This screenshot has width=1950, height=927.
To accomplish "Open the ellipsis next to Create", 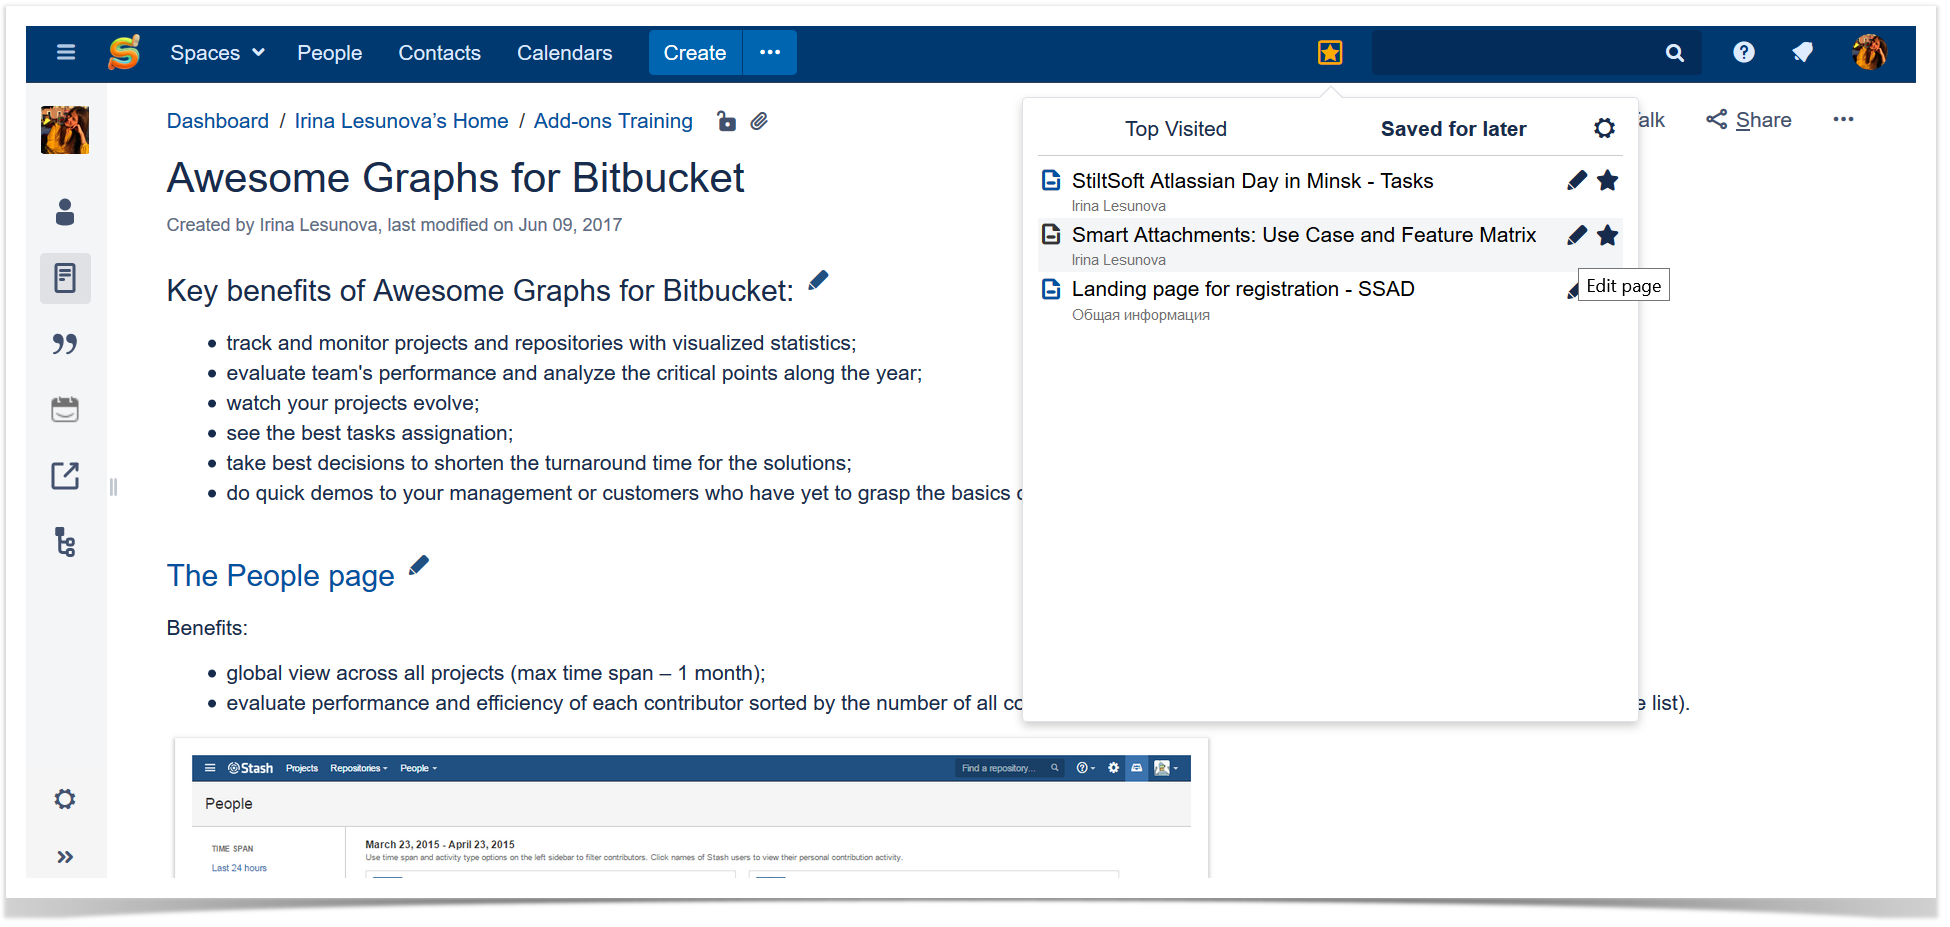I will pyautogui.click(x=770, y=53).
